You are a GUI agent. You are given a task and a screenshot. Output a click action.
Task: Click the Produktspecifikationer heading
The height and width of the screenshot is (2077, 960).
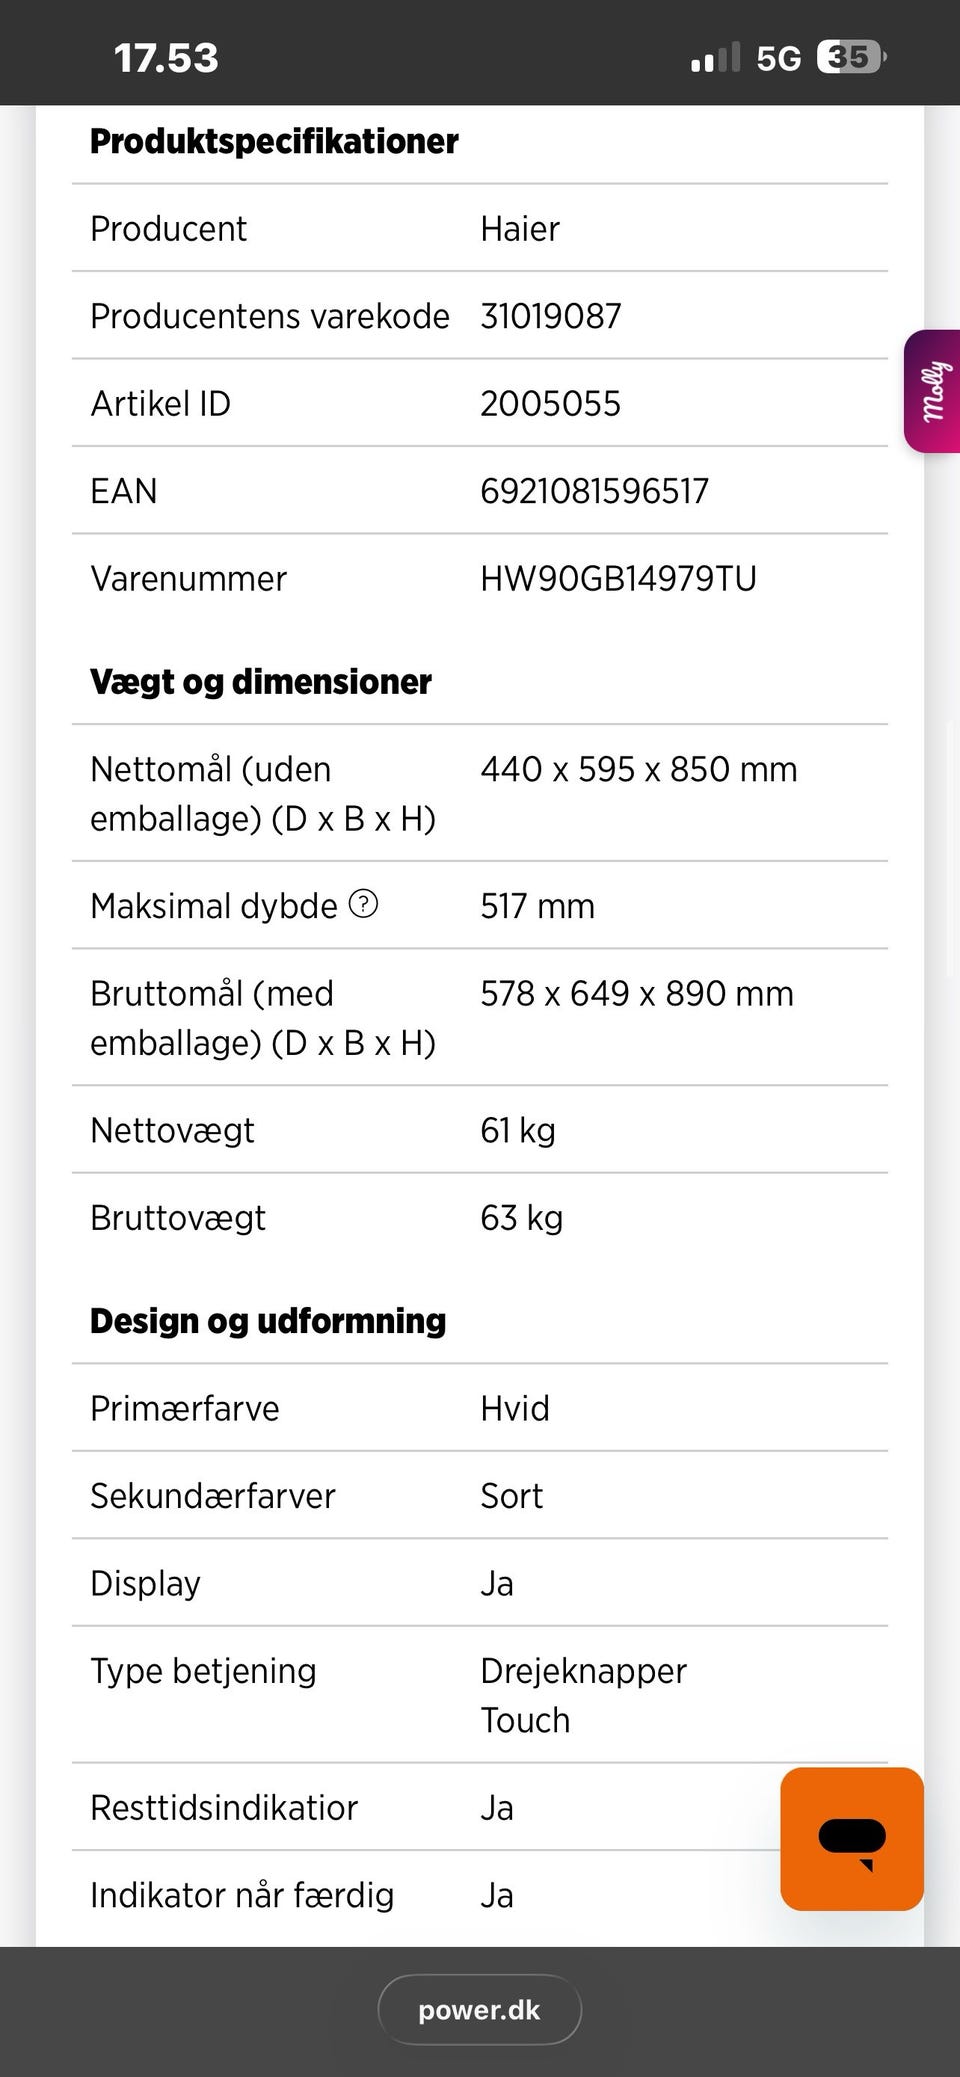coord(274,141)
